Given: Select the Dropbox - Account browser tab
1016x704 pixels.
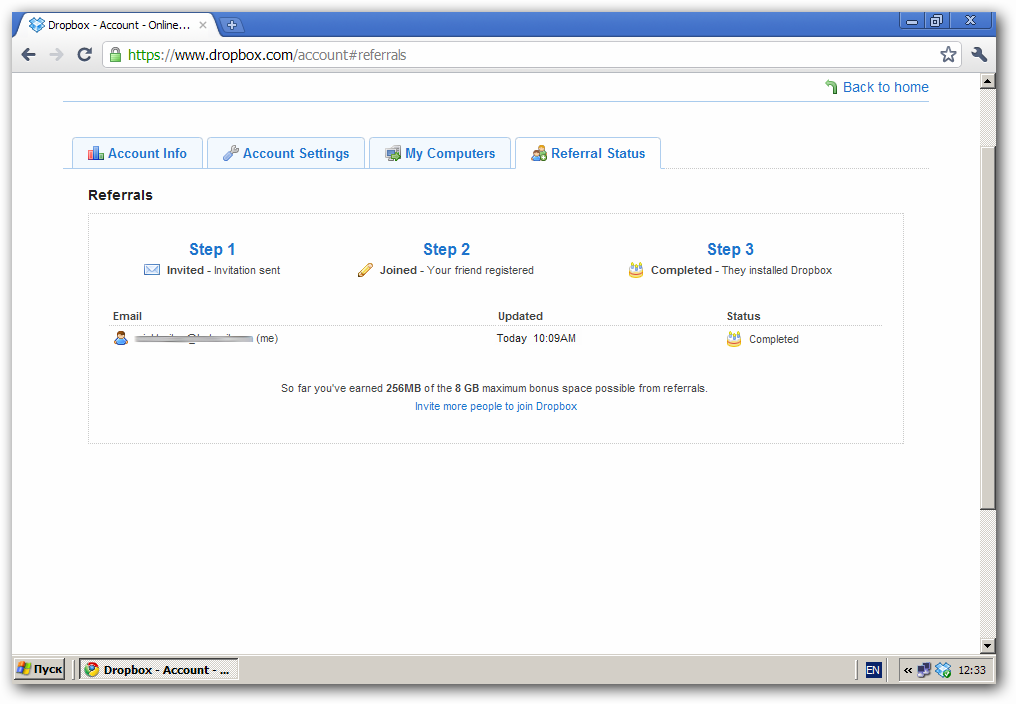Looking at the screenshot, I should 117,25.
